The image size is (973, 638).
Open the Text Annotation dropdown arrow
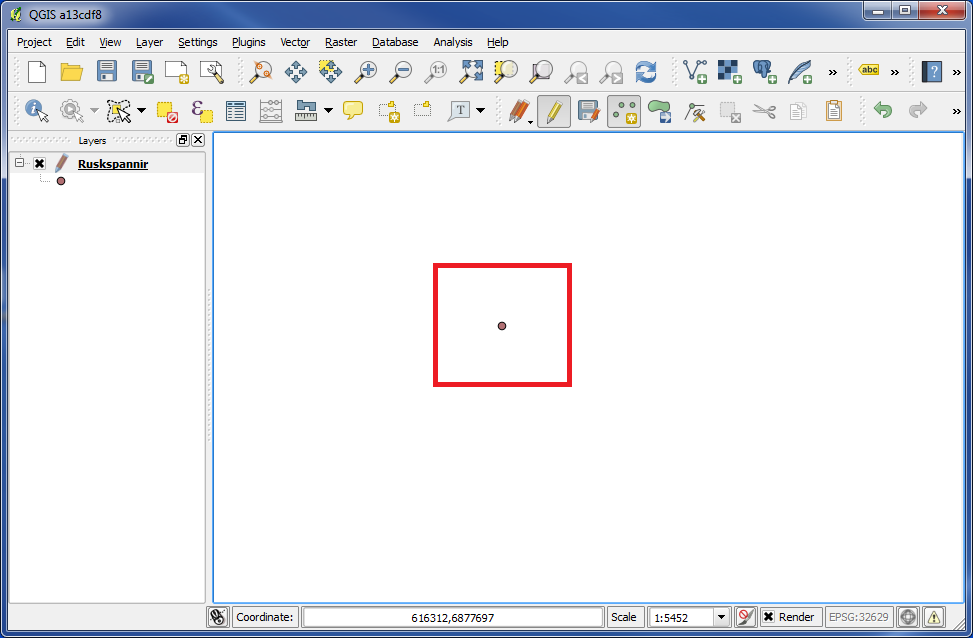(481, 111)
